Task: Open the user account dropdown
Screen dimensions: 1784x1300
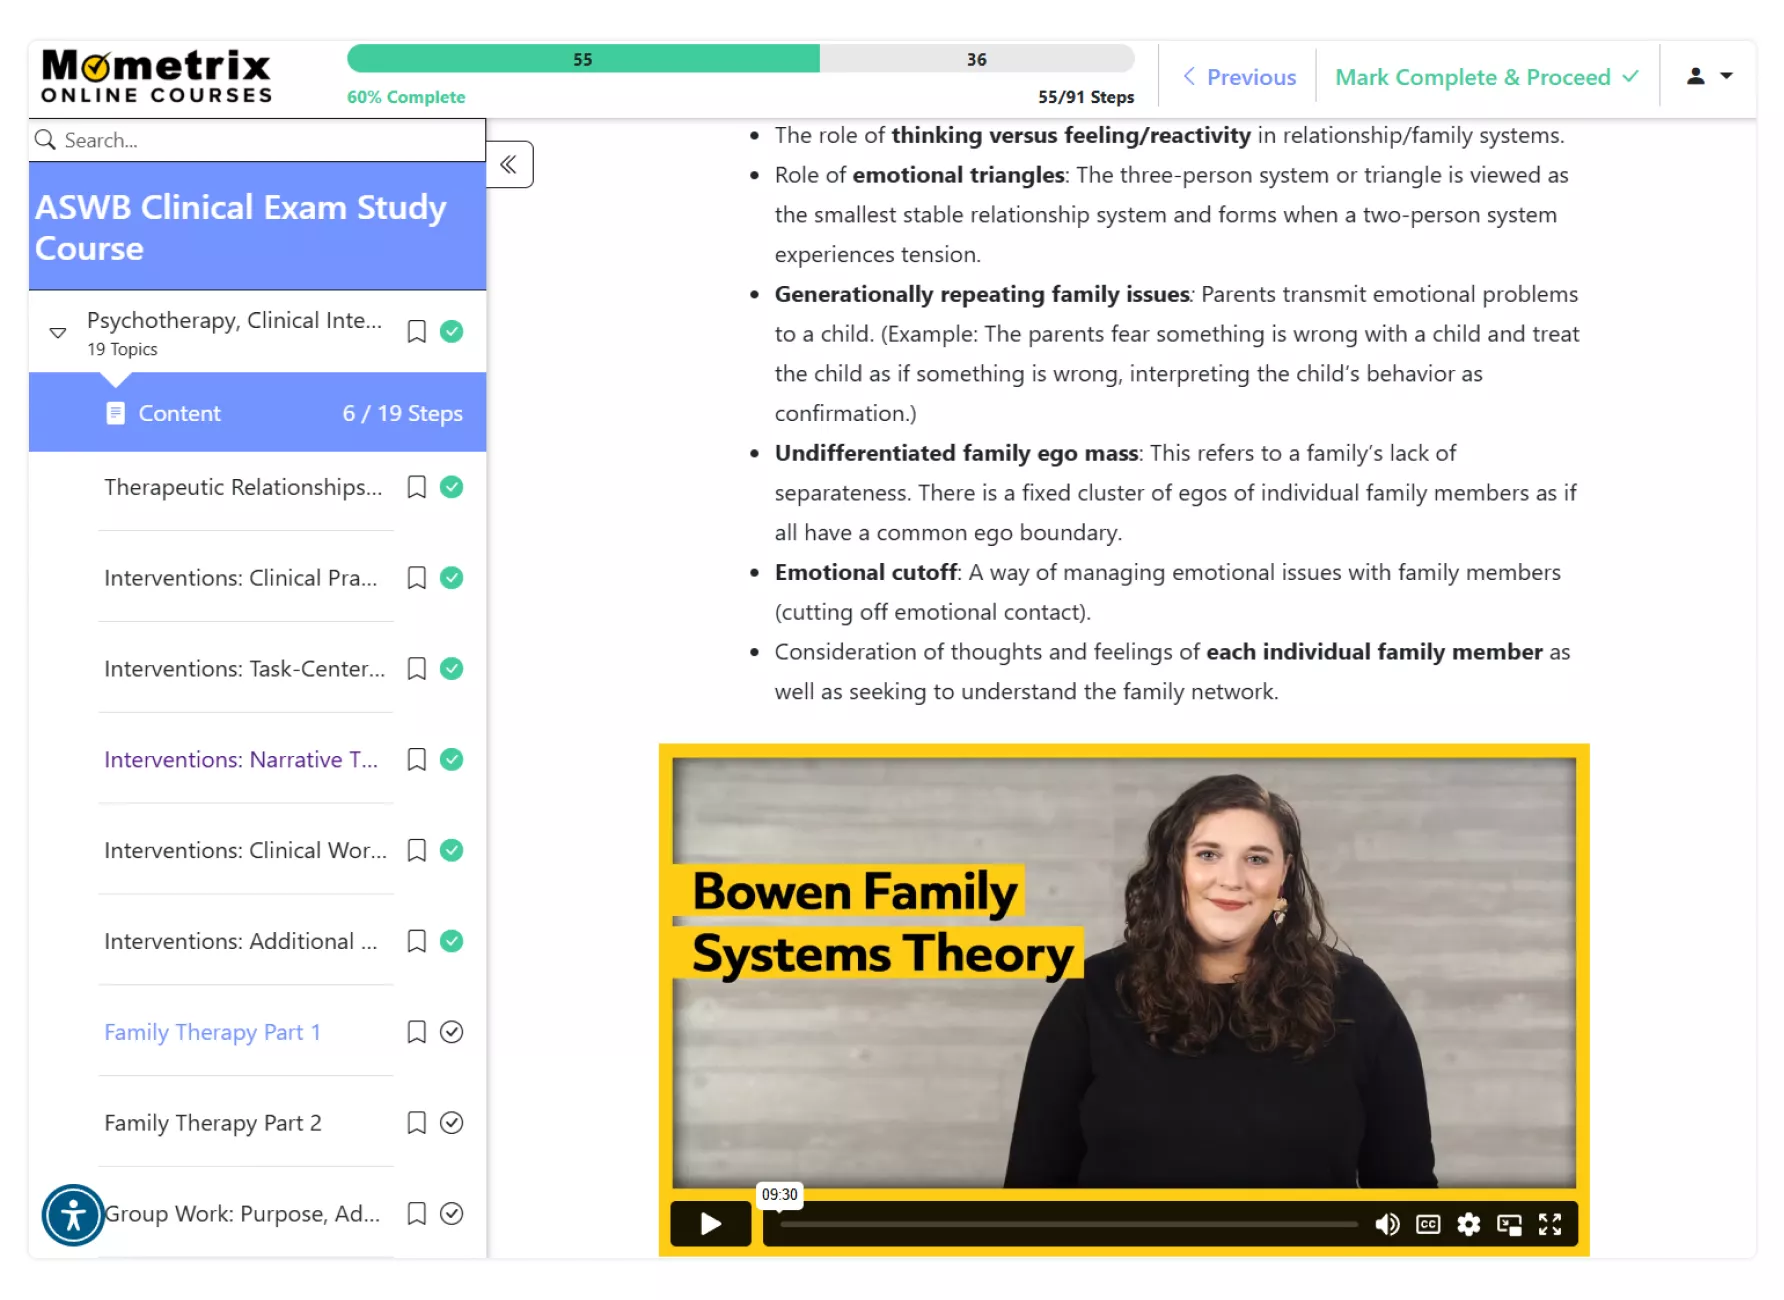Action: pos(1709,76)
